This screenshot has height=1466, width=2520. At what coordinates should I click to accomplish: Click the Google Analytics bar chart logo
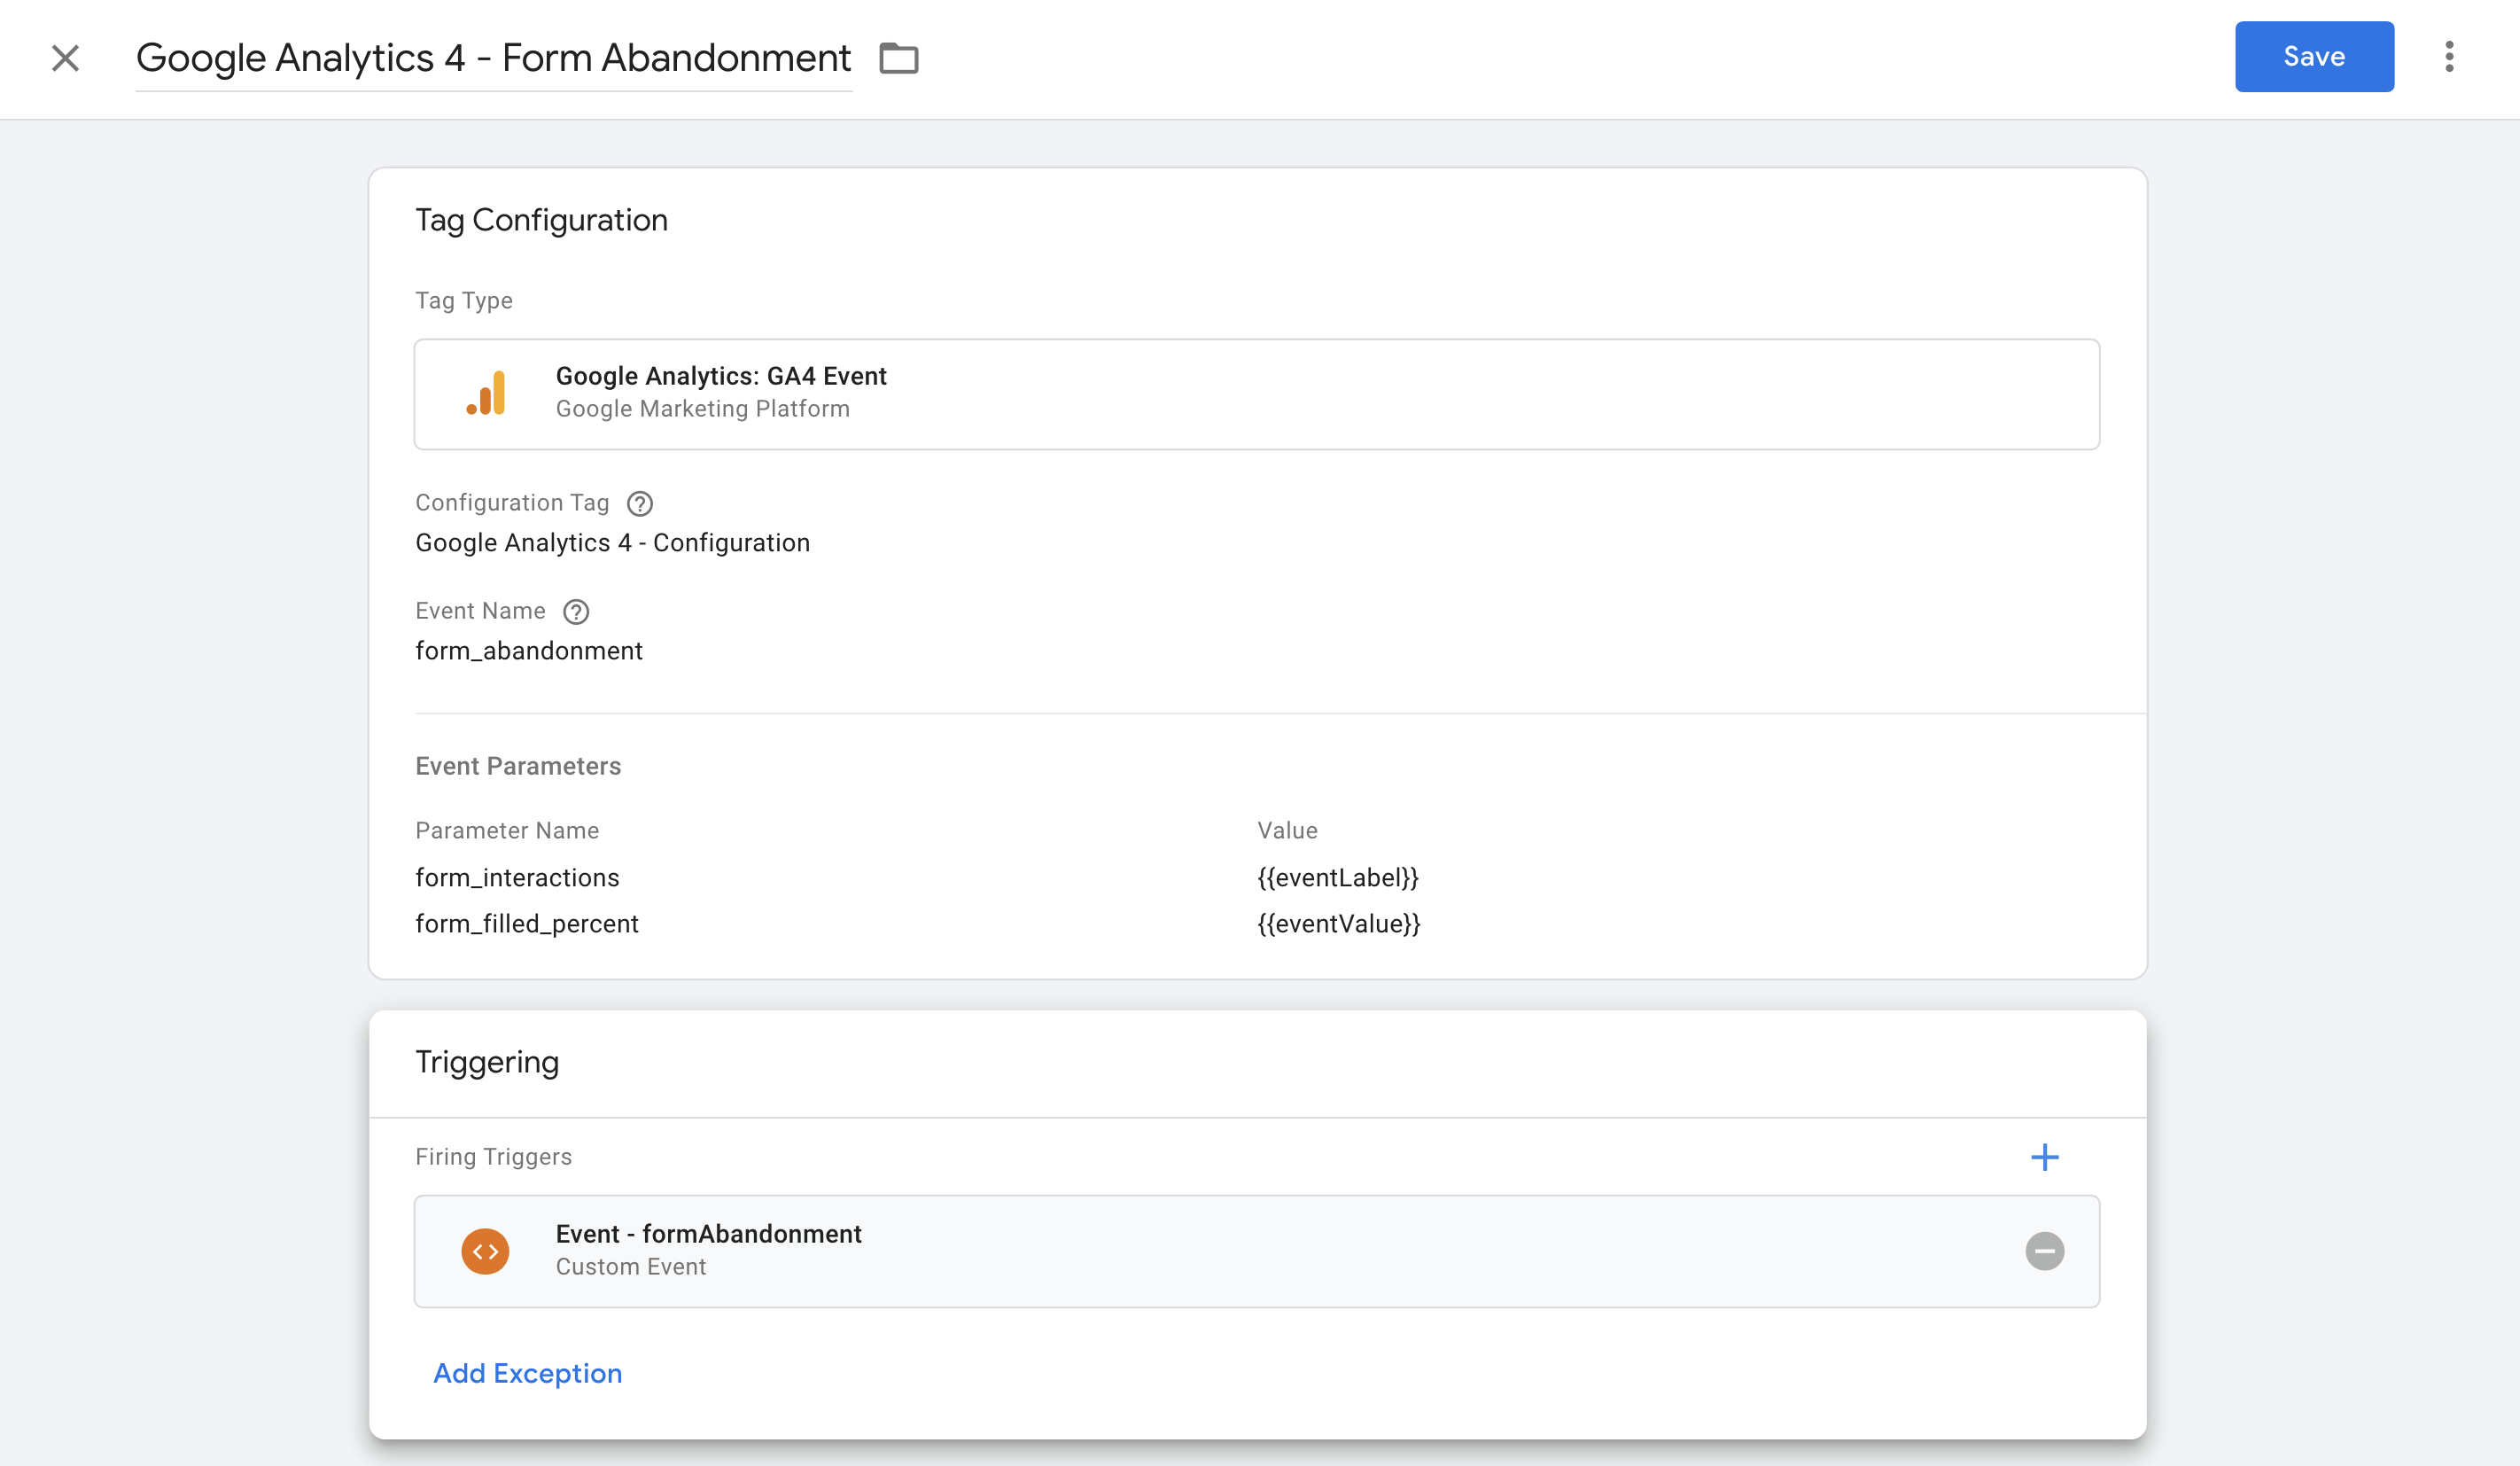[x=486, y=393]
